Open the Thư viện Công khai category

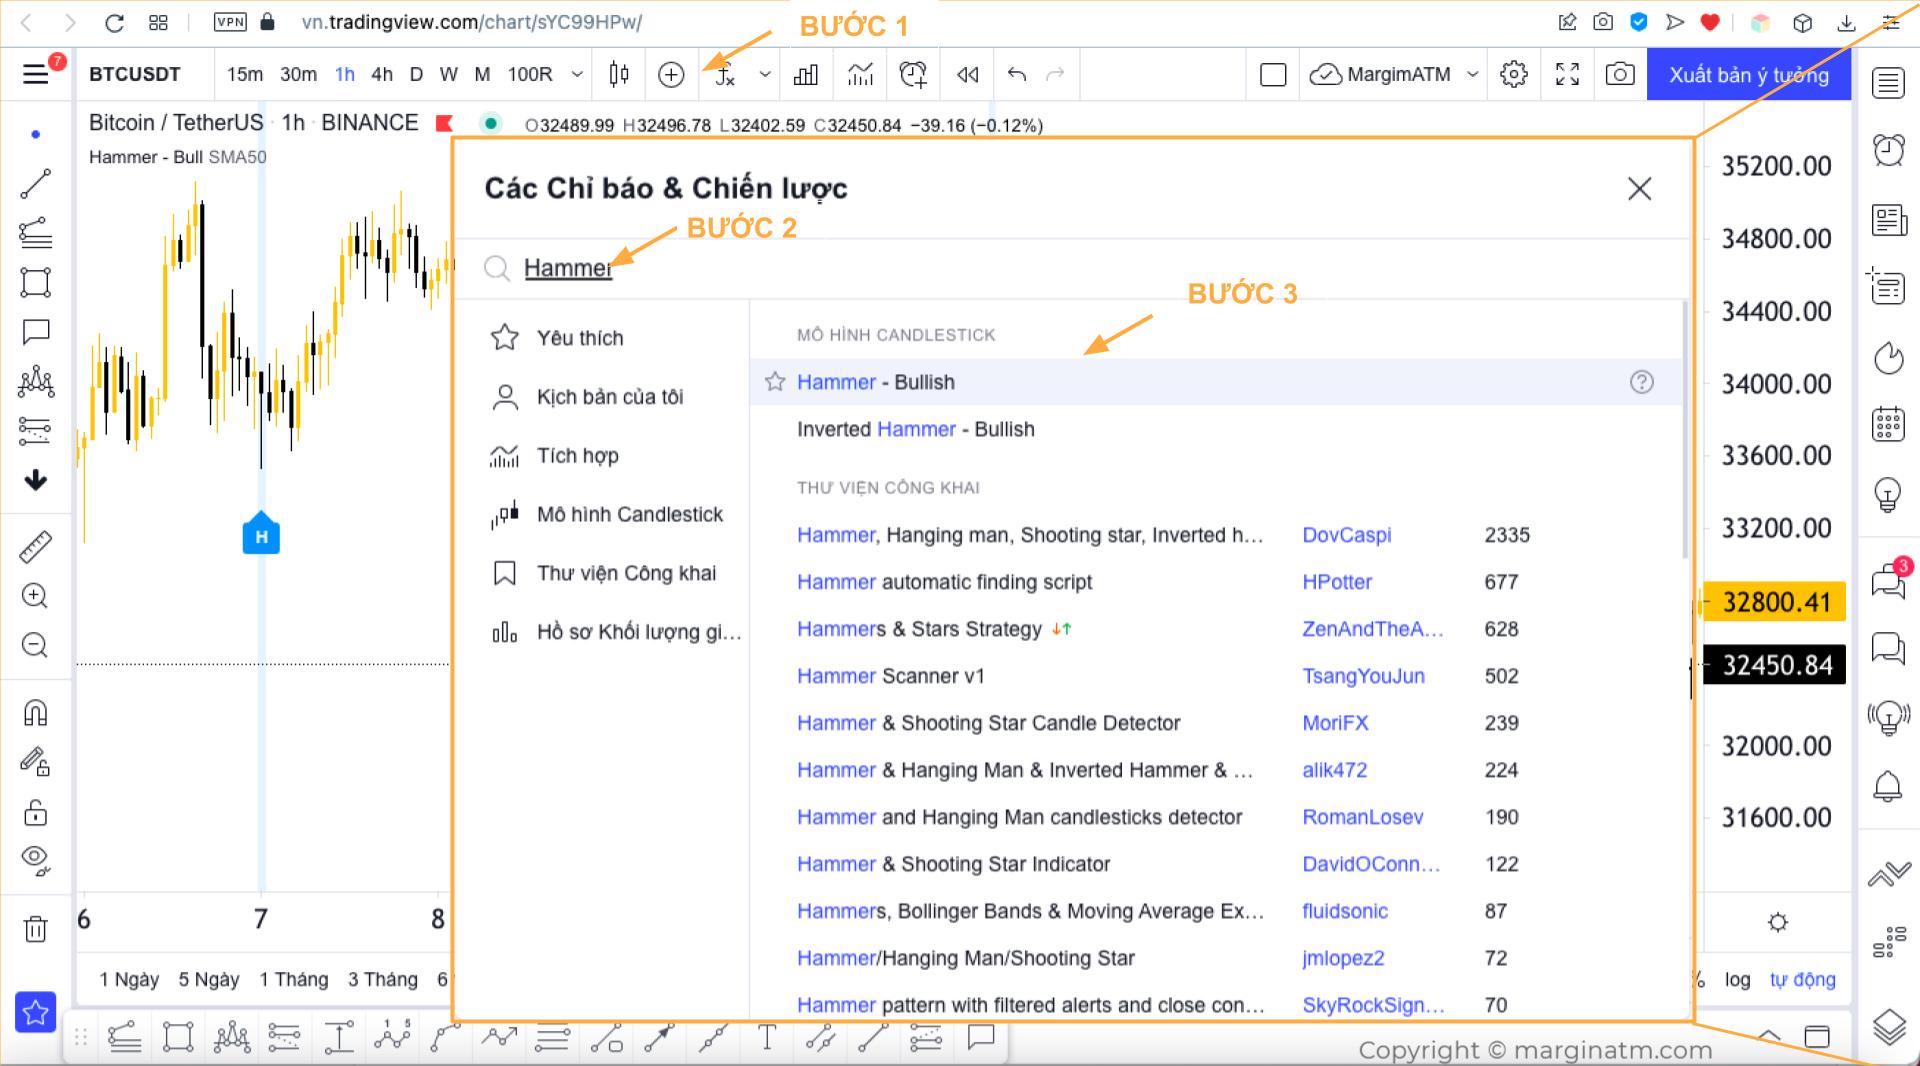pos(626,573)
